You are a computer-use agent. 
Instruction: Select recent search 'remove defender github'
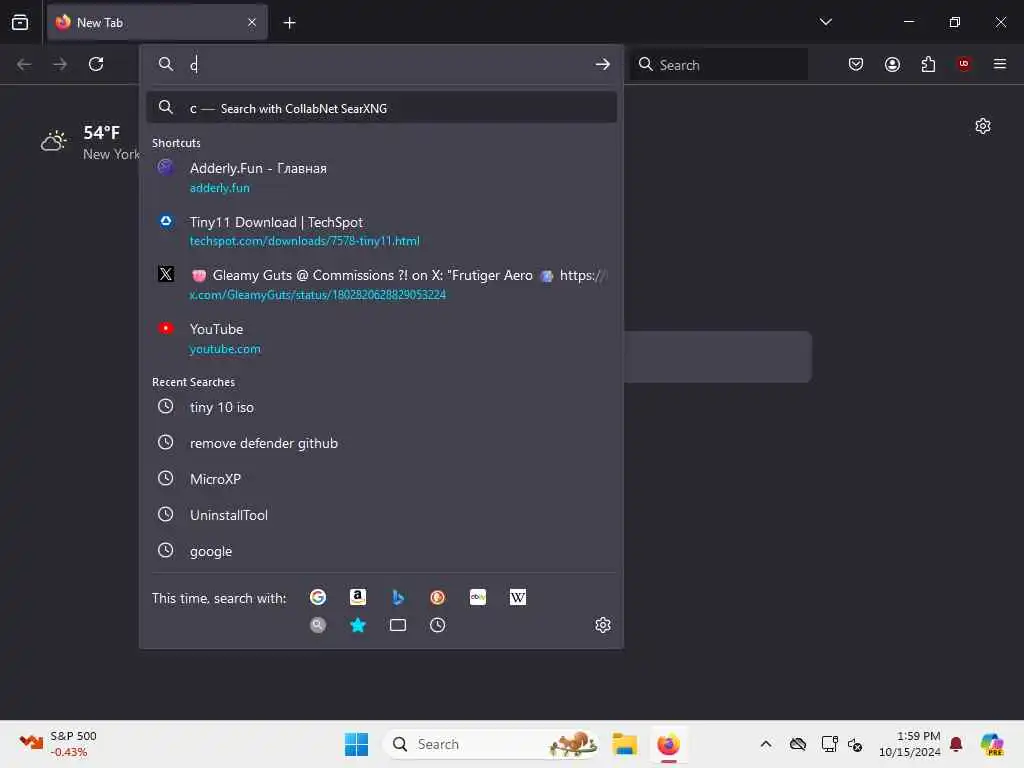coord(381,443)
